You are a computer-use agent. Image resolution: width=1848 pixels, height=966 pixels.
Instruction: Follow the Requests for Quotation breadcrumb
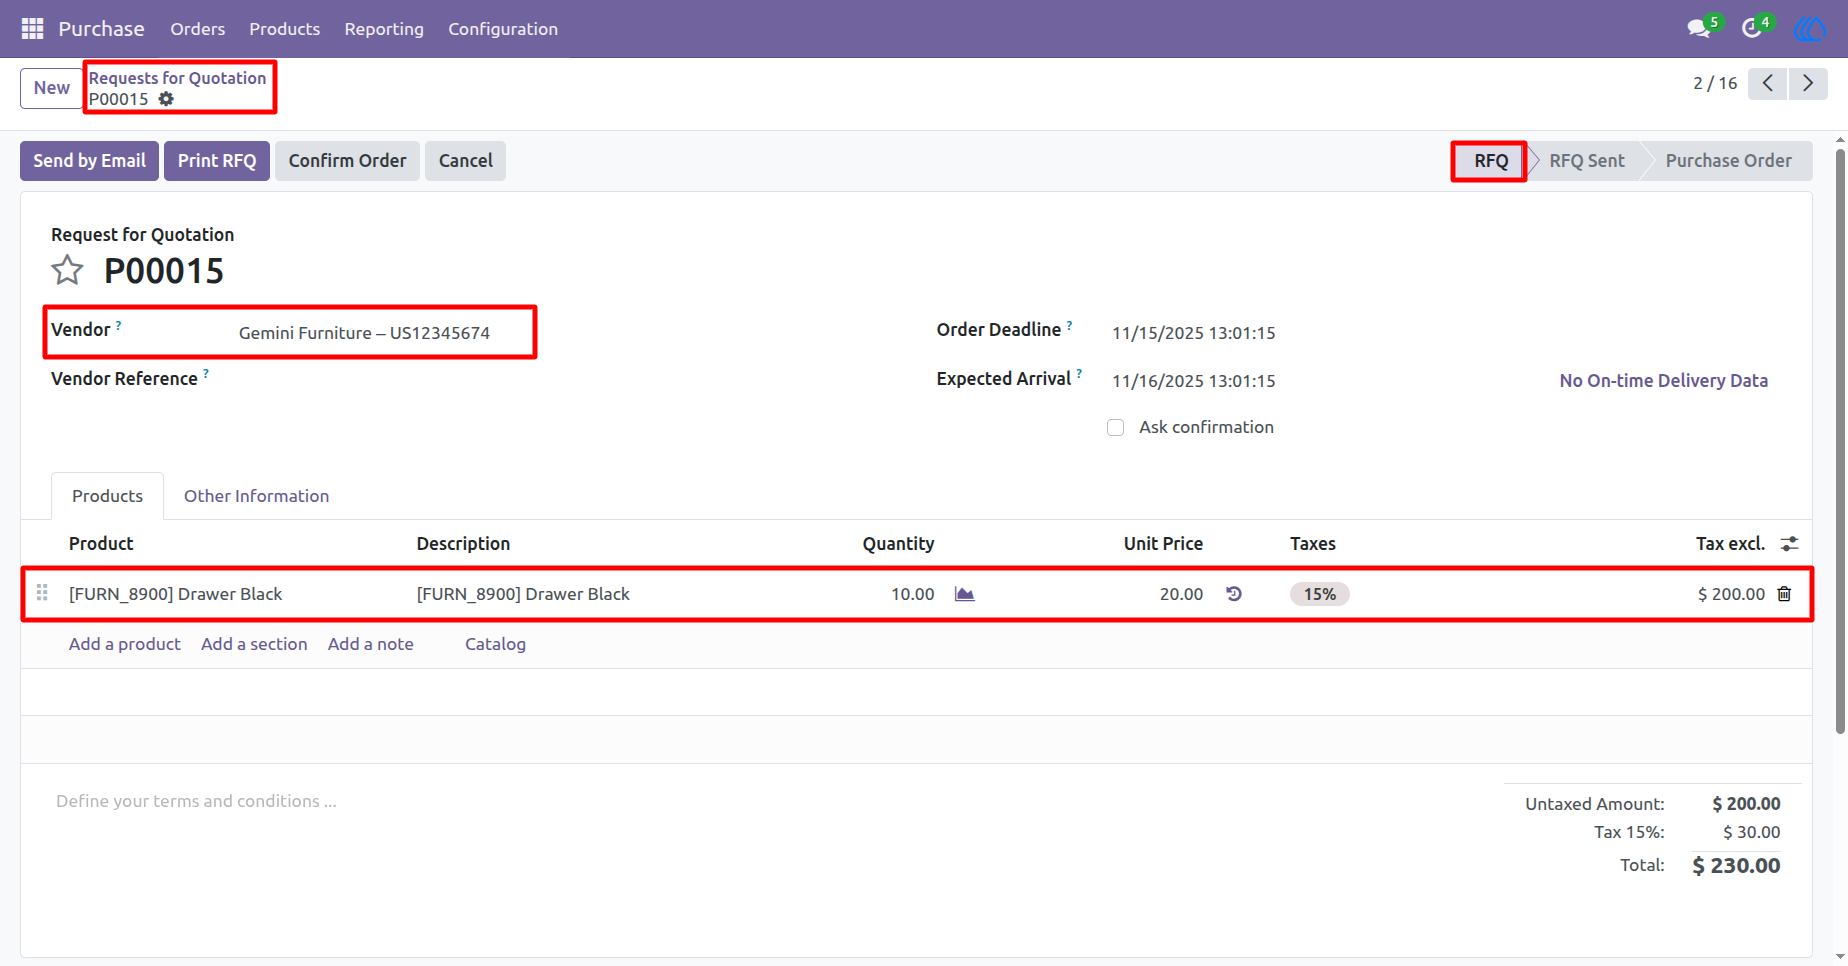(177, 78)
